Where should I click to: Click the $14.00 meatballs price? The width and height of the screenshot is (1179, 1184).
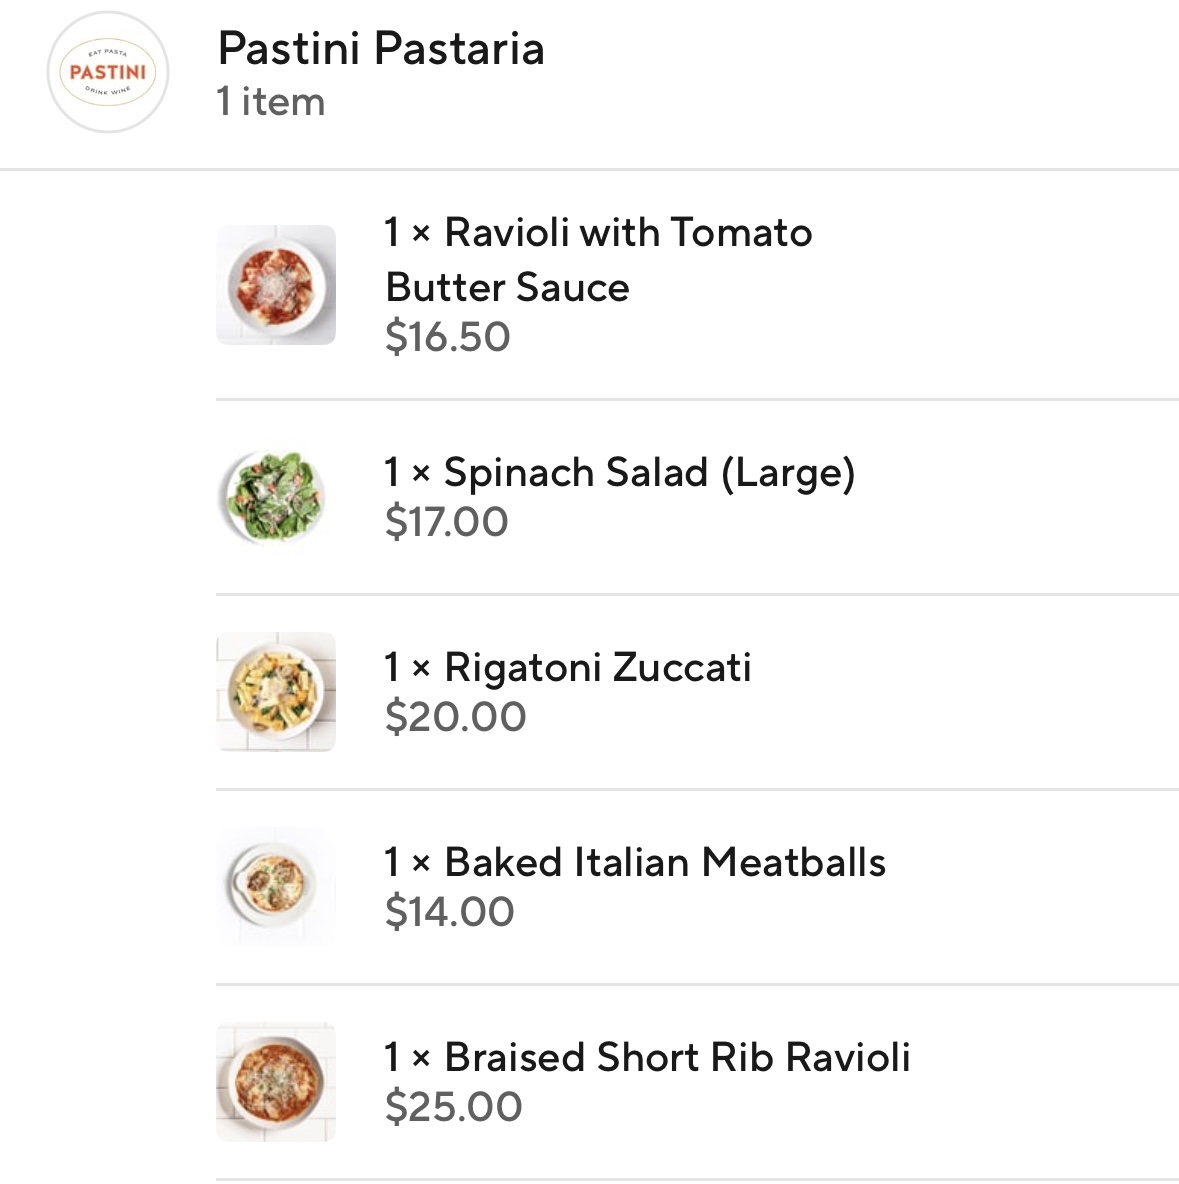click(450, 912)
